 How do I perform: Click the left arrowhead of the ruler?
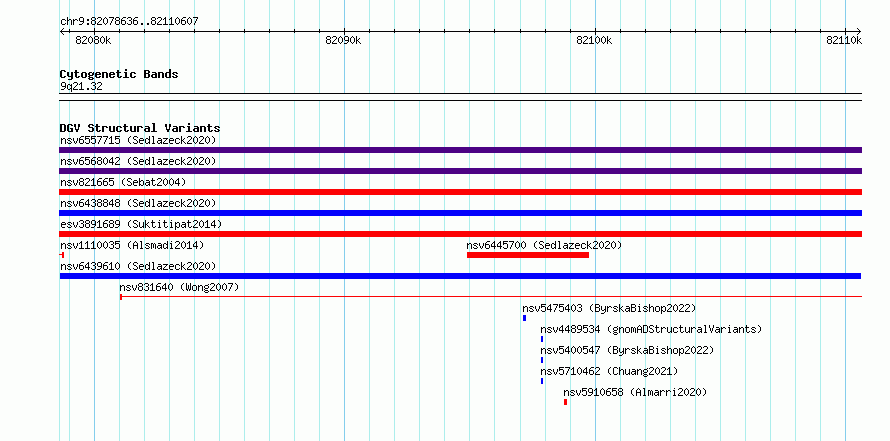click(62, 31)
